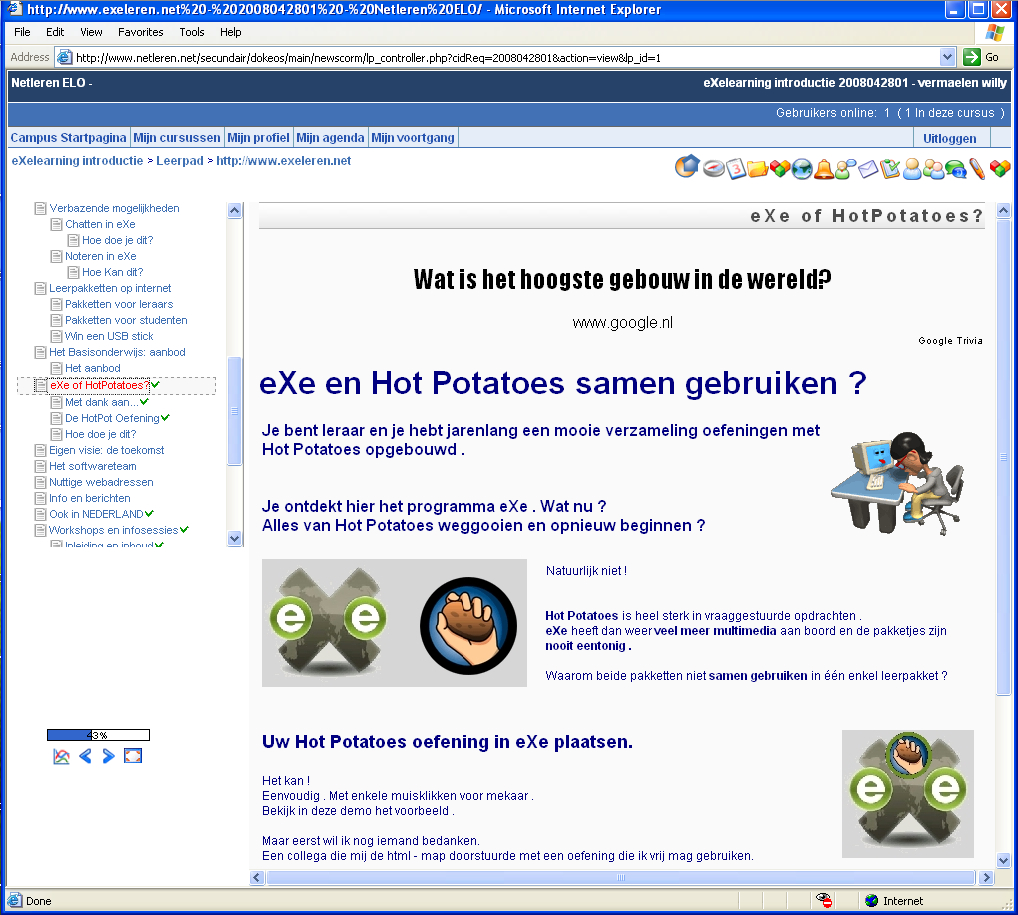Click http://www.exeleren.net breadcrumb link
This screenshot has height=915, width=1018.
(283, 160)
